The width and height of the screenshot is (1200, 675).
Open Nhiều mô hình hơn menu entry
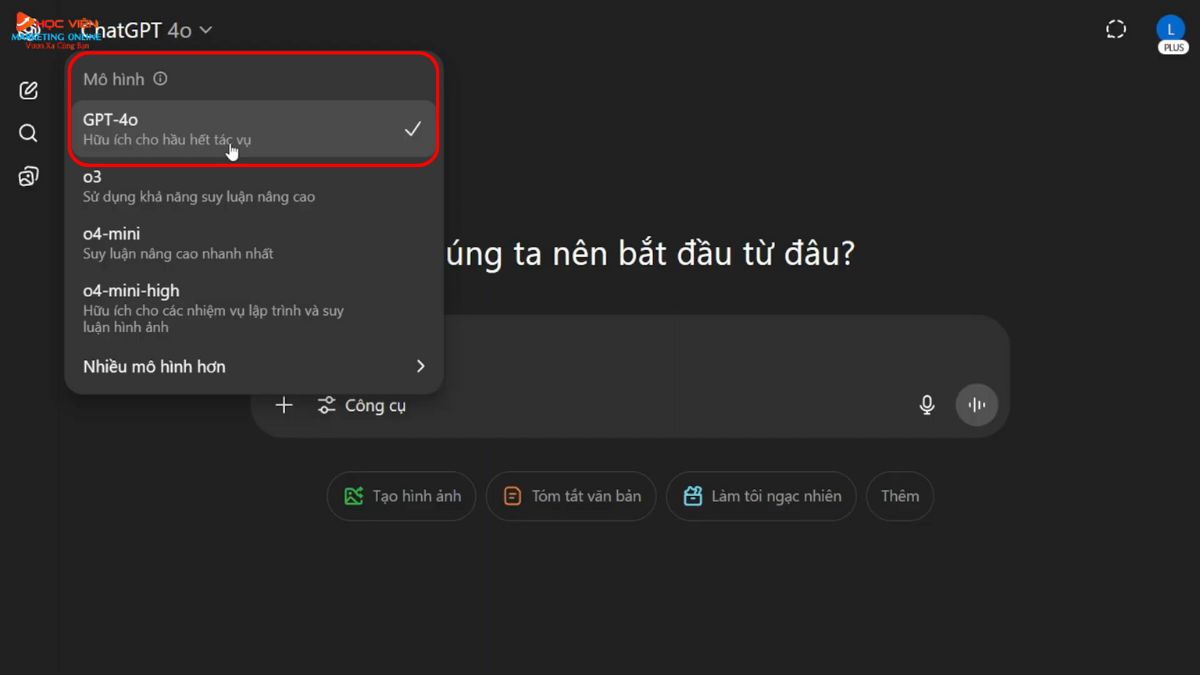[x=254, y=366]
